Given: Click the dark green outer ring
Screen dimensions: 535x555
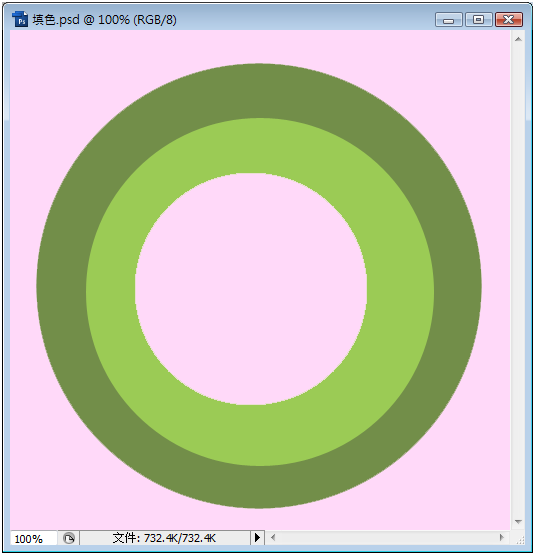Looking at the screenshot, I should click(259, 91).
